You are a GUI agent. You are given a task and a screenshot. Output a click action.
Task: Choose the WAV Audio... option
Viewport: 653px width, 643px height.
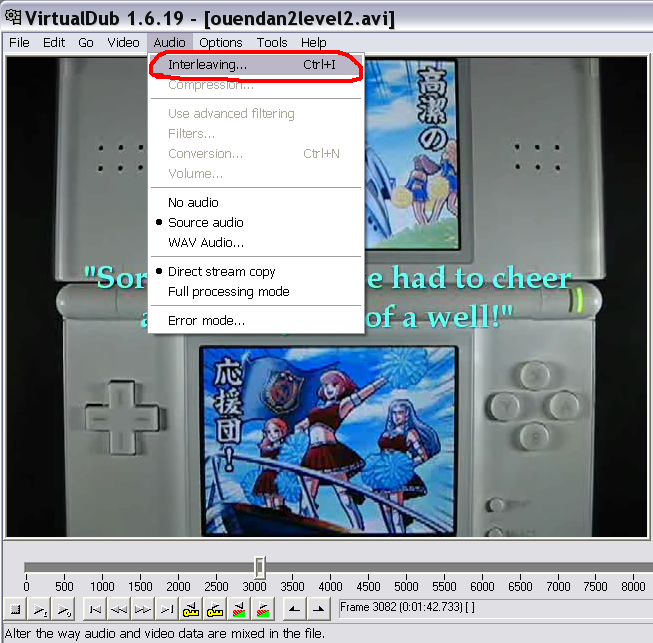256,242
